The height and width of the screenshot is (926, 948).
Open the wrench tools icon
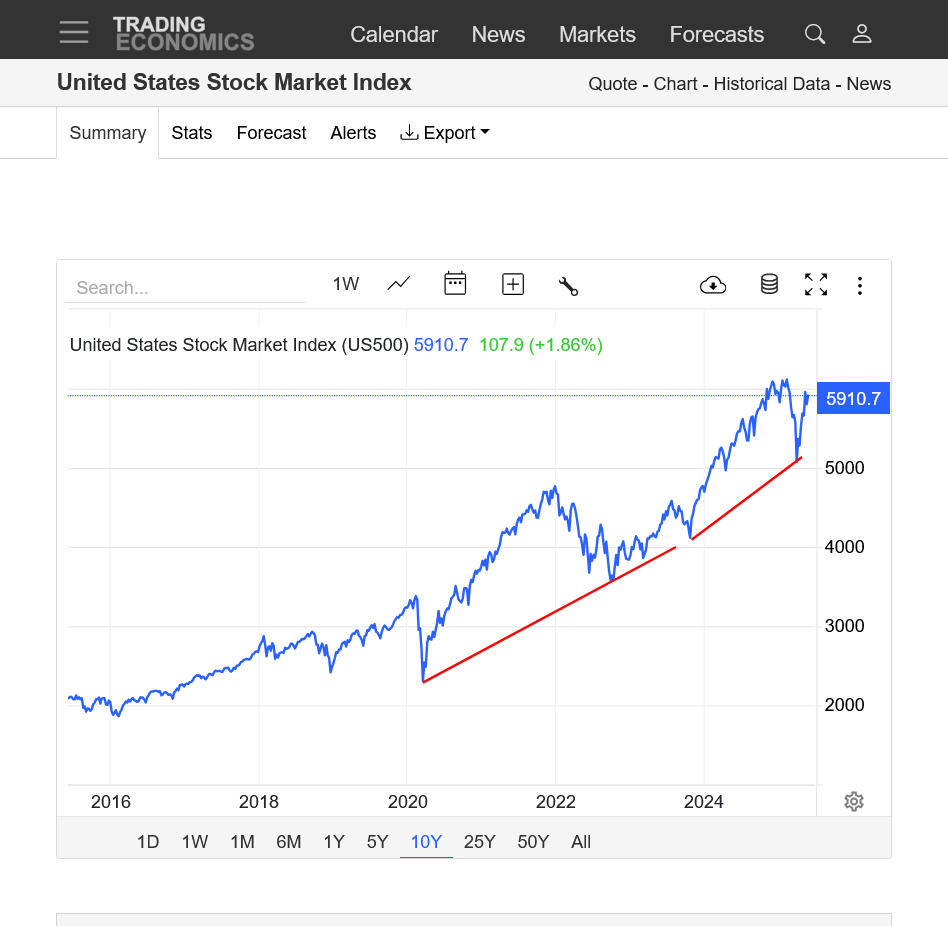point(568,285)
